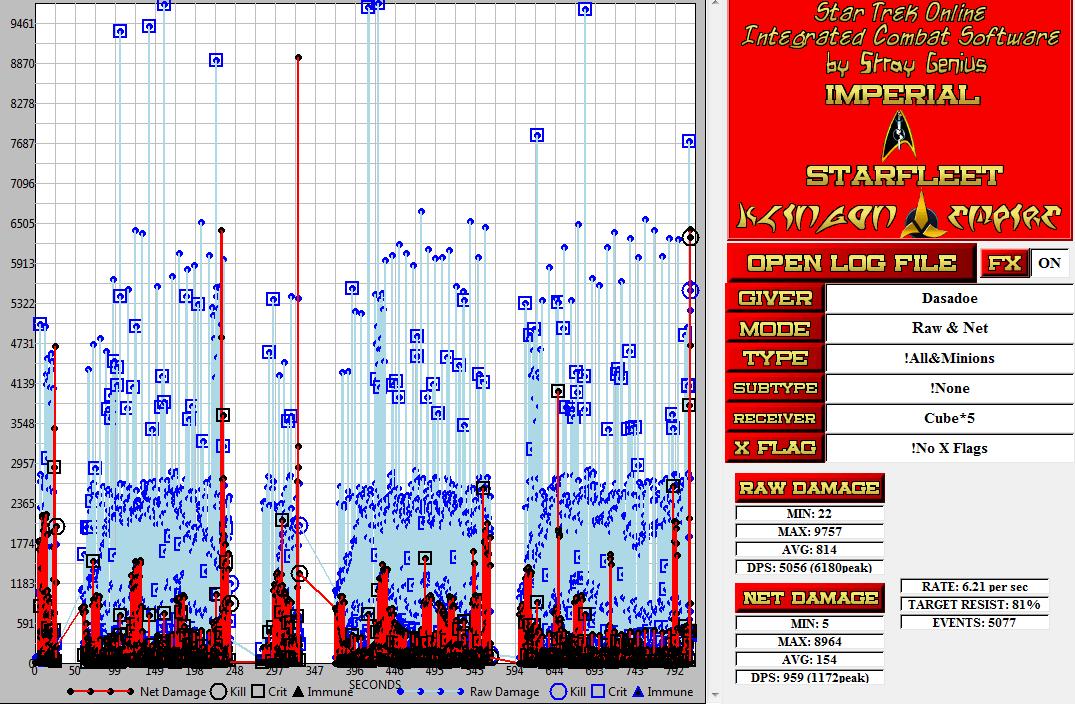The width and height of the screenshot is (1075, 704).
Task: Click the SECONDS axis label
Action: point(374,684)
